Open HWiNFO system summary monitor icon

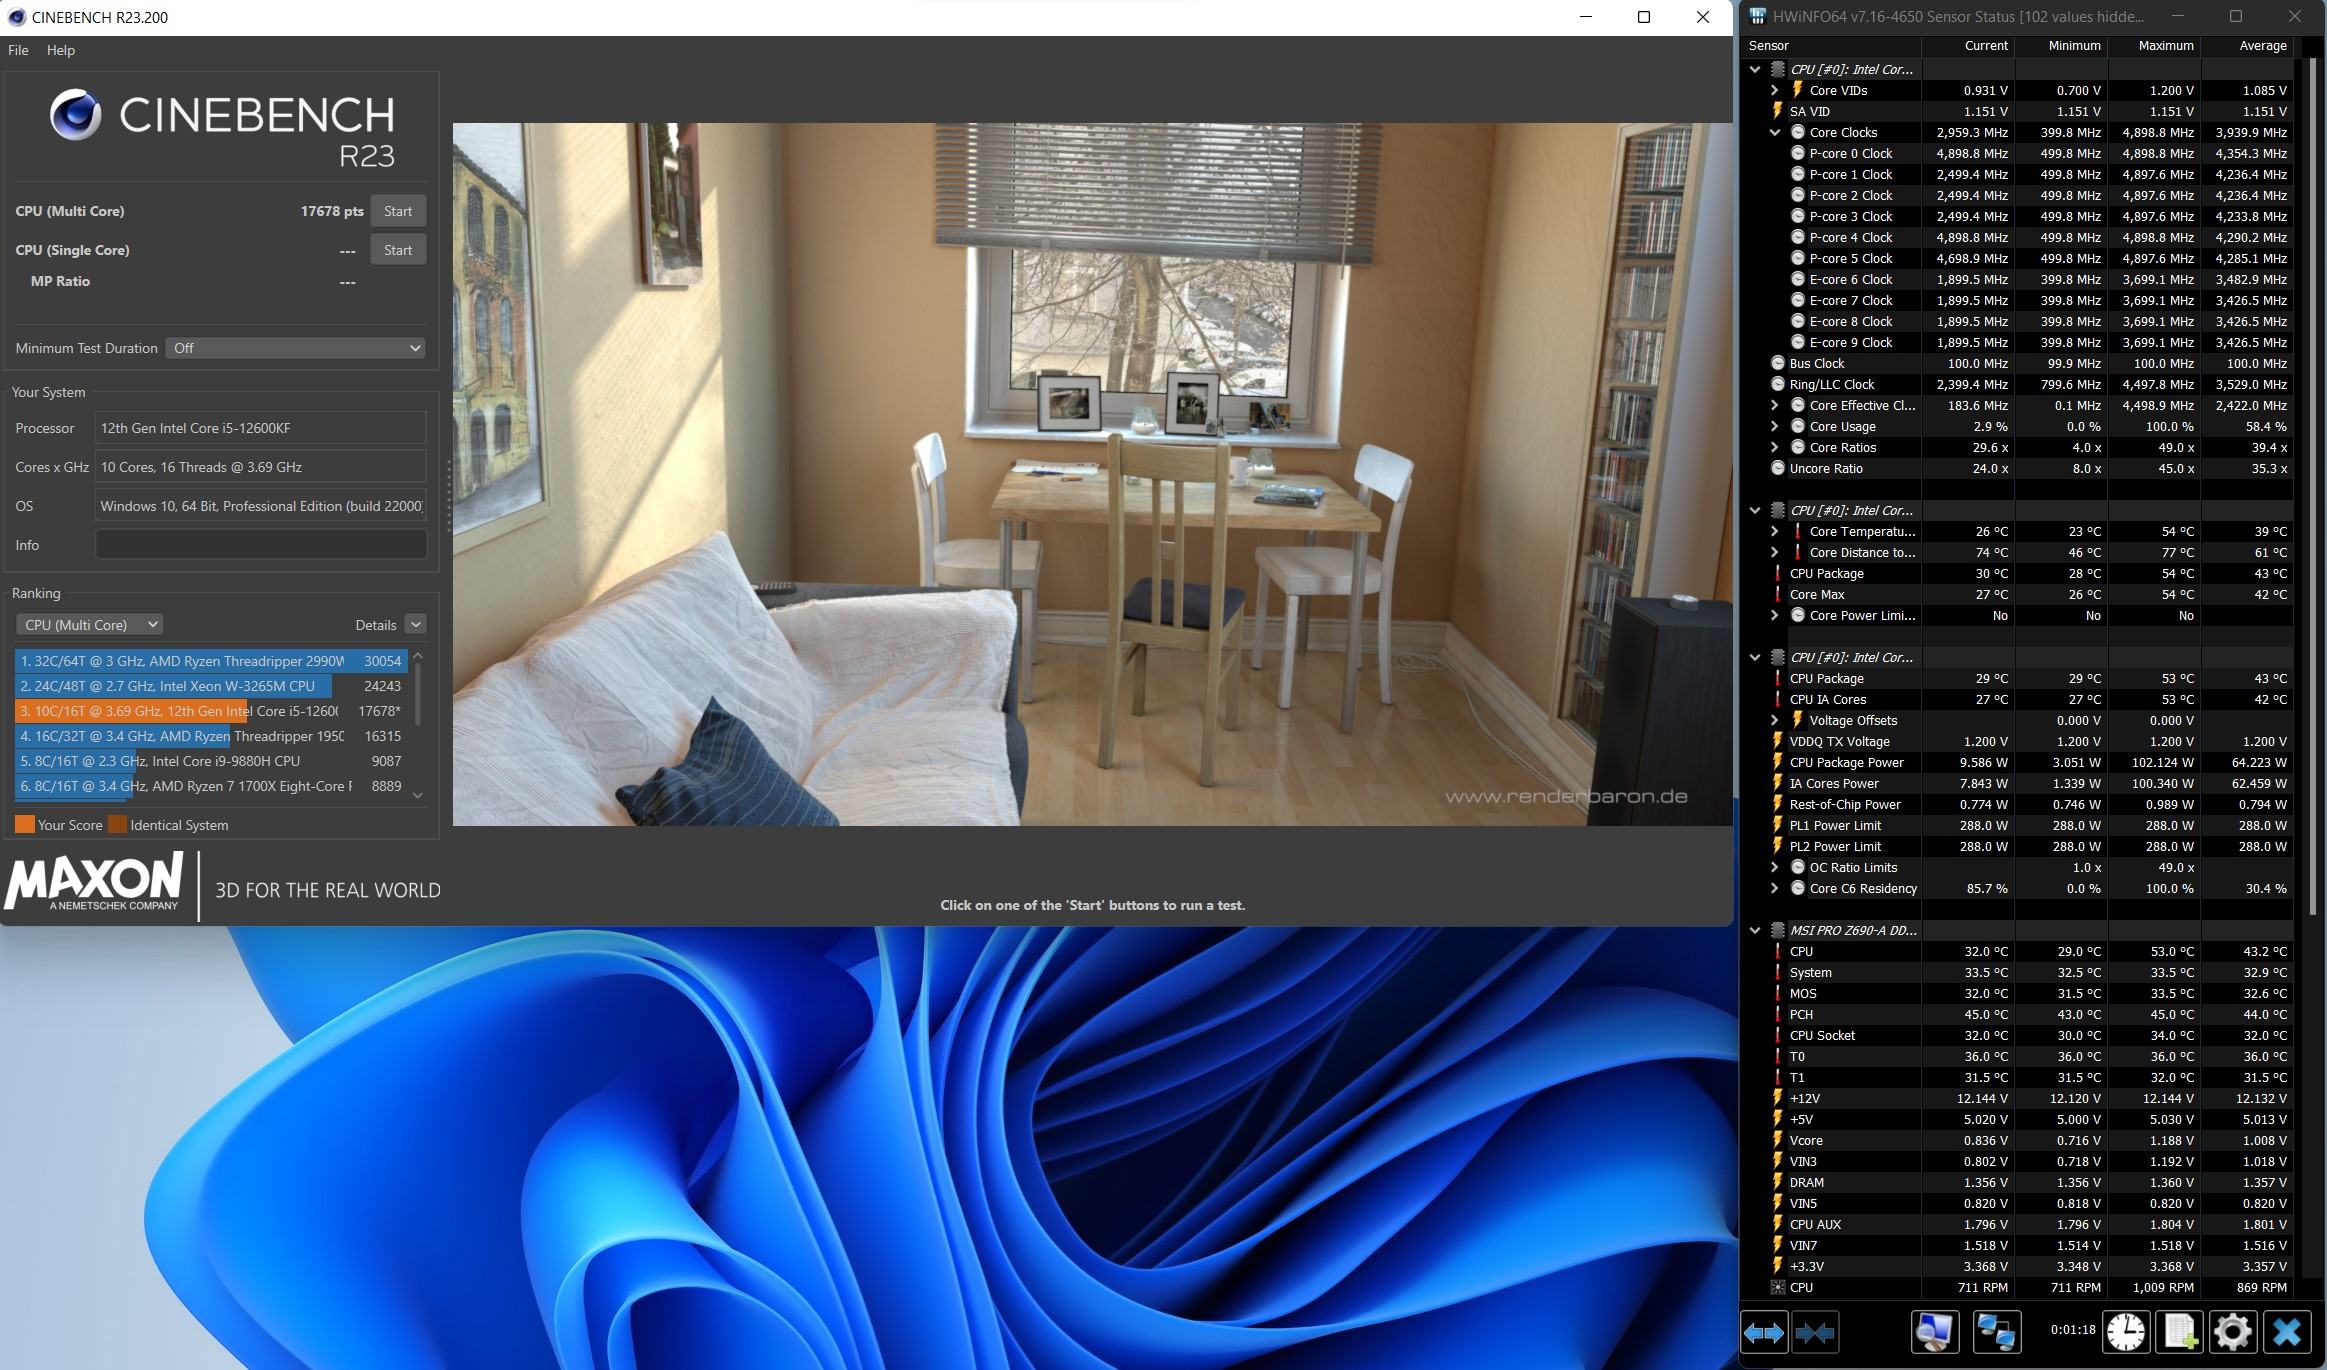pyautogui.click(x=1934, y=1332)
